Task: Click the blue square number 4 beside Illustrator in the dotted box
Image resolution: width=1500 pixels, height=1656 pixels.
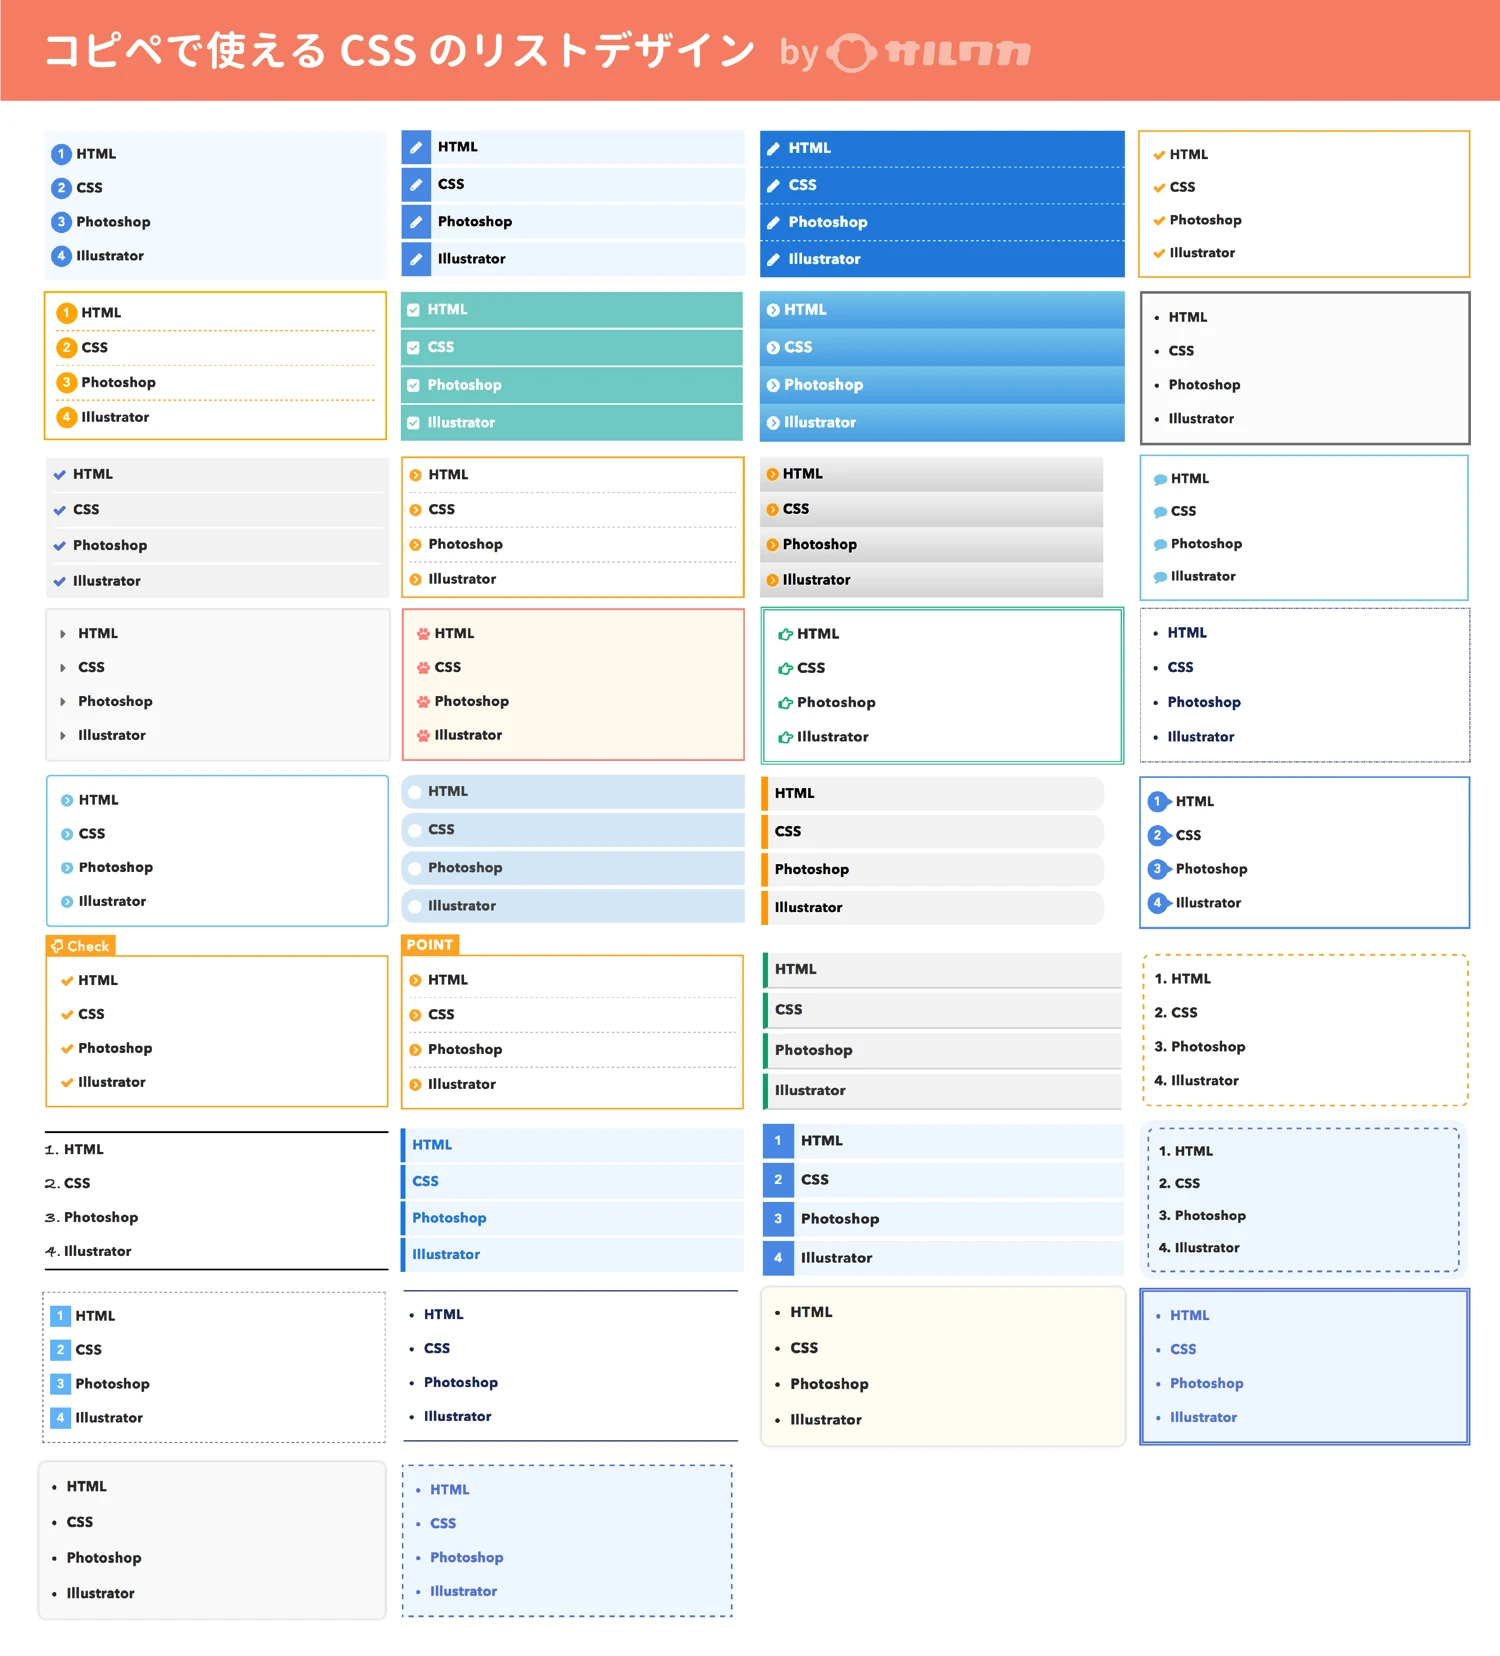Action: (x=60, y=1417)
